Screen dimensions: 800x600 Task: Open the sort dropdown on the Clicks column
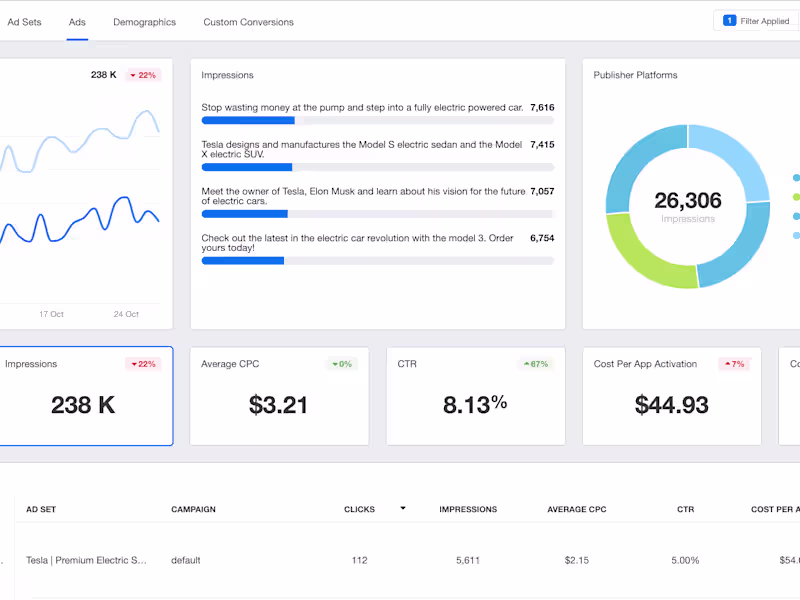pyautogui.click(x=403, y=508)
